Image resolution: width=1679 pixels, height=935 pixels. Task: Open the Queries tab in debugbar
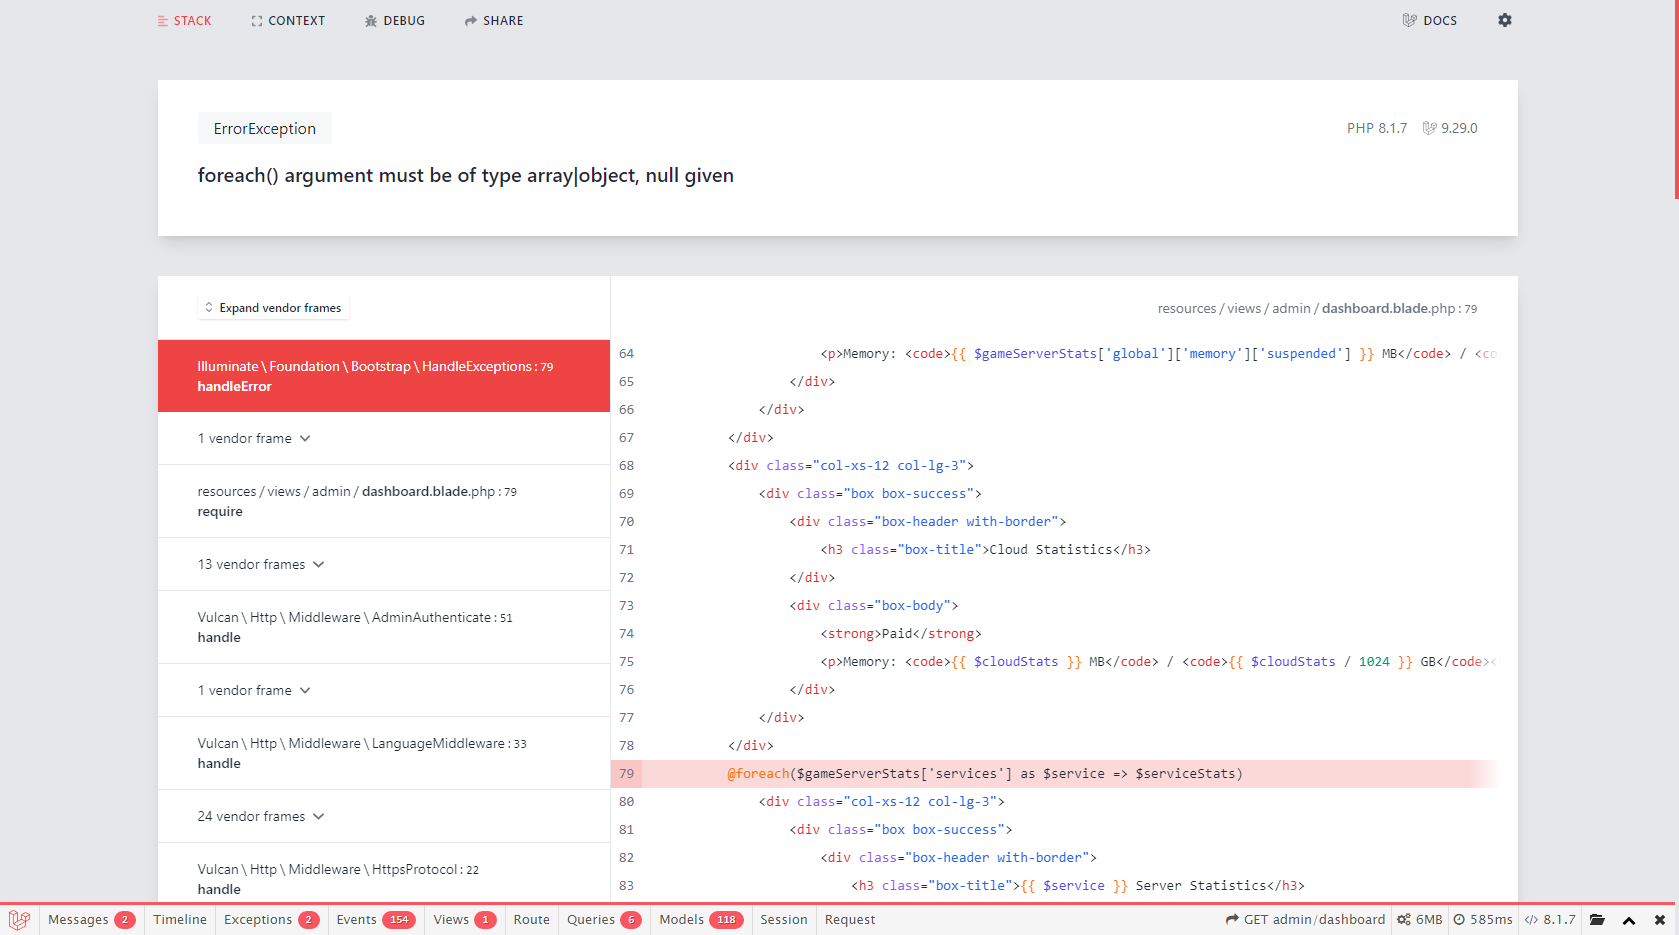[603, 920]
